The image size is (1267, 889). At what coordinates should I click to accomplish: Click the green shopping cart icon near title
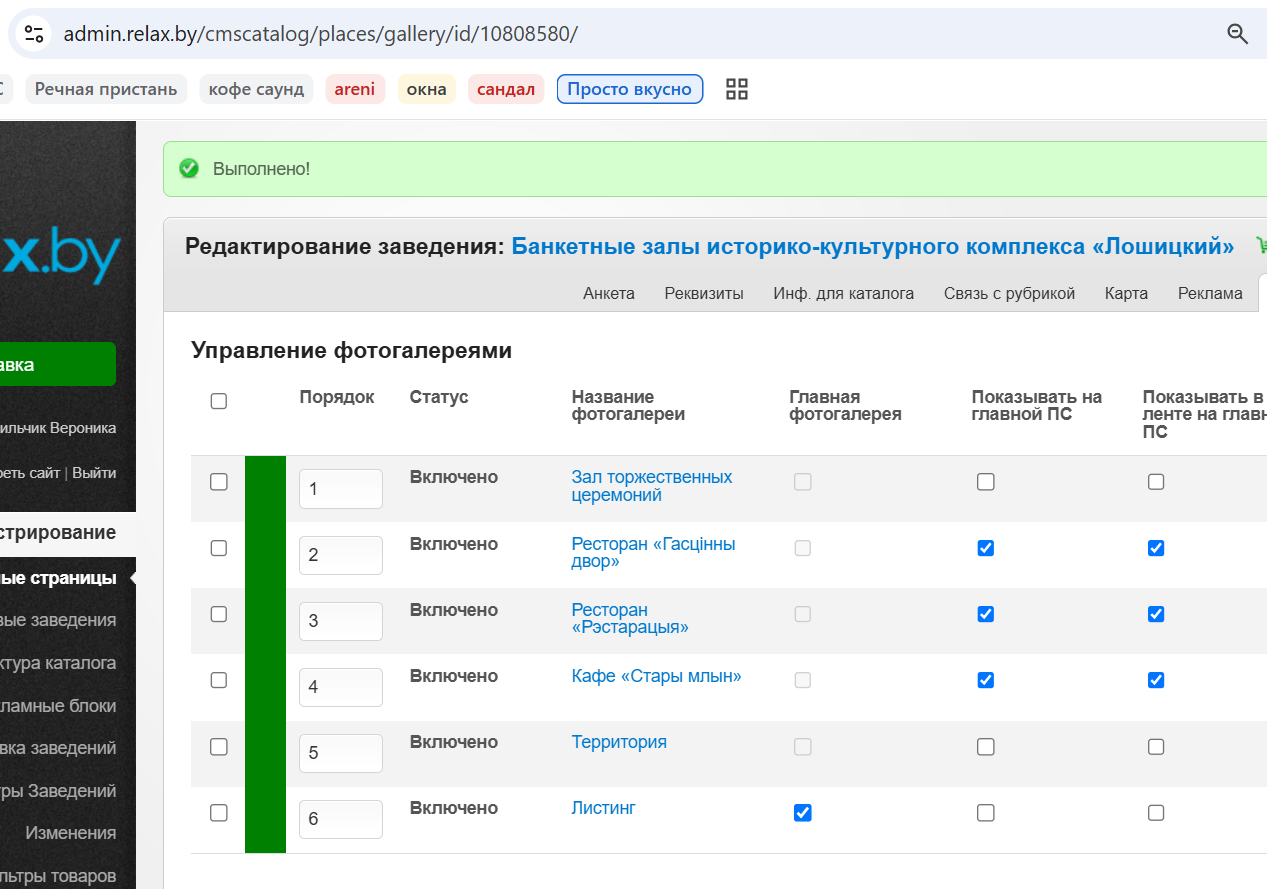pyautogui.click(x=1260, y=246)
